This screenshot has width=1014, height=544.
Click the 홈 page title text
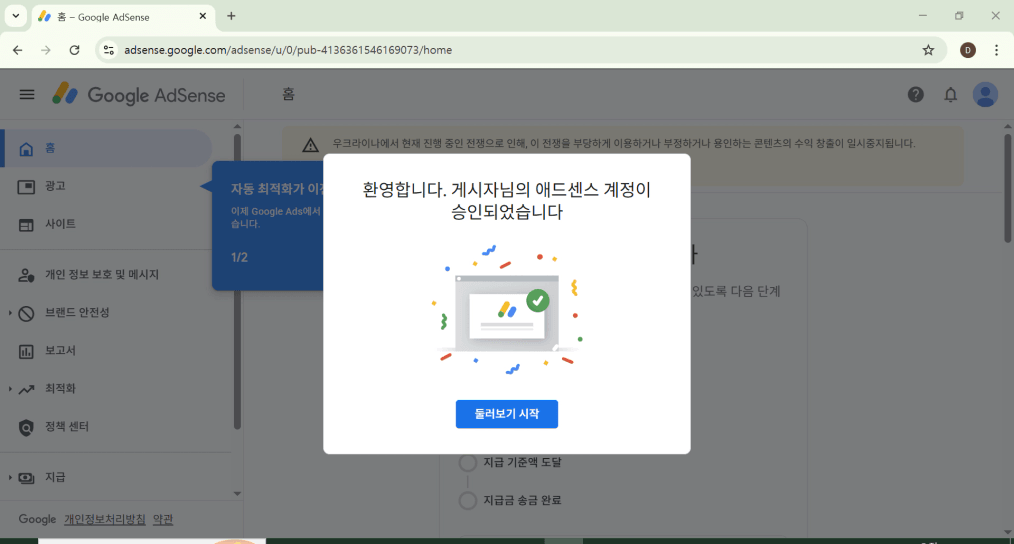288,94
